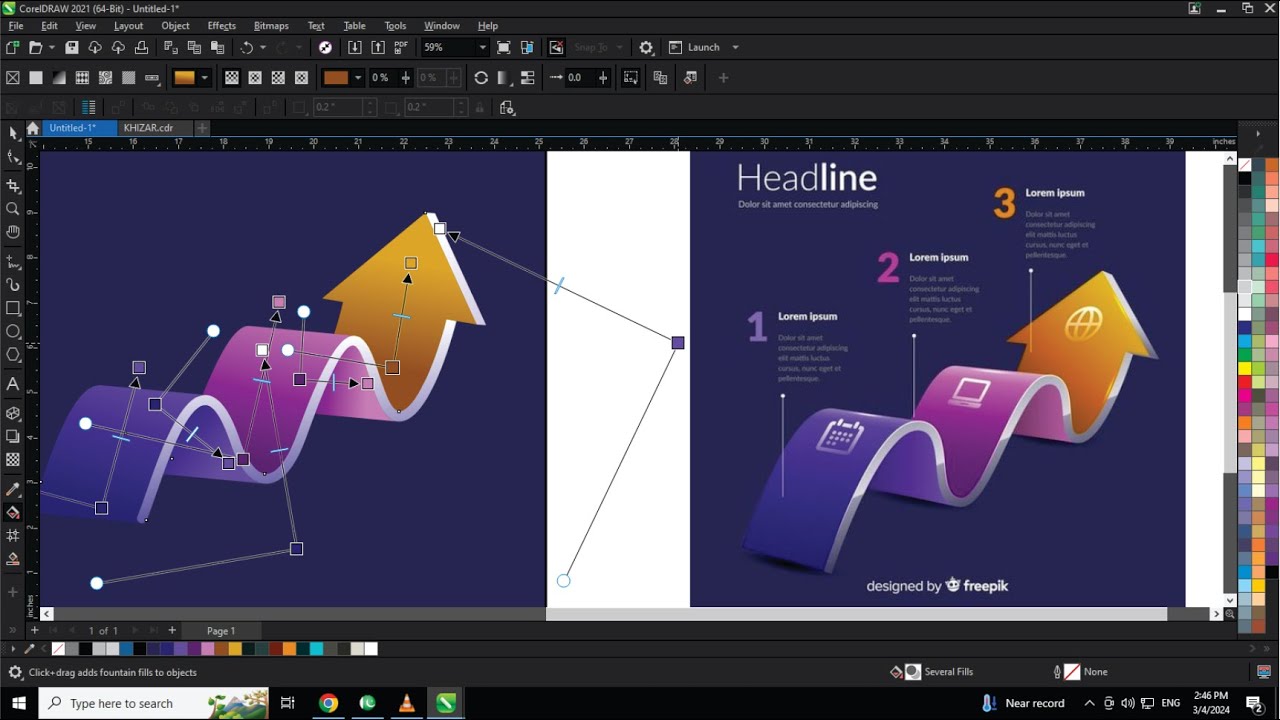The height and width of the screenshot is (720, 1280).
Task: Click the Import icon
Action: tap(355, 47)
